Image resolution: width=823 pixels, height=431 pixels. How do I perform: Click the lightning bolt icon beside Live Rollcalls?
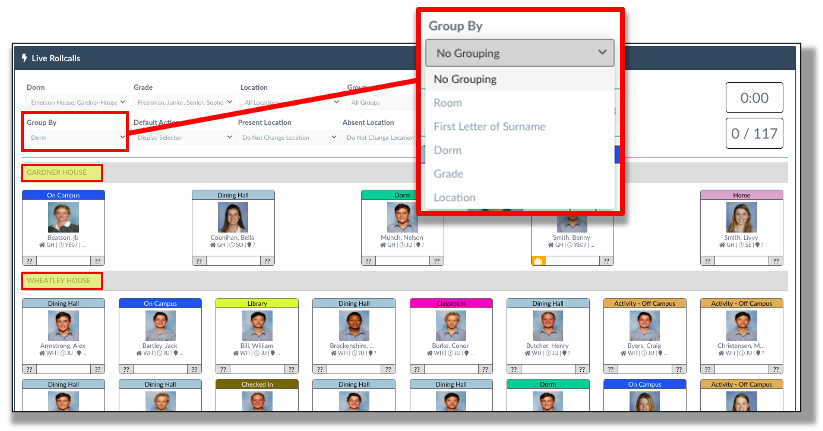[24, 58]
